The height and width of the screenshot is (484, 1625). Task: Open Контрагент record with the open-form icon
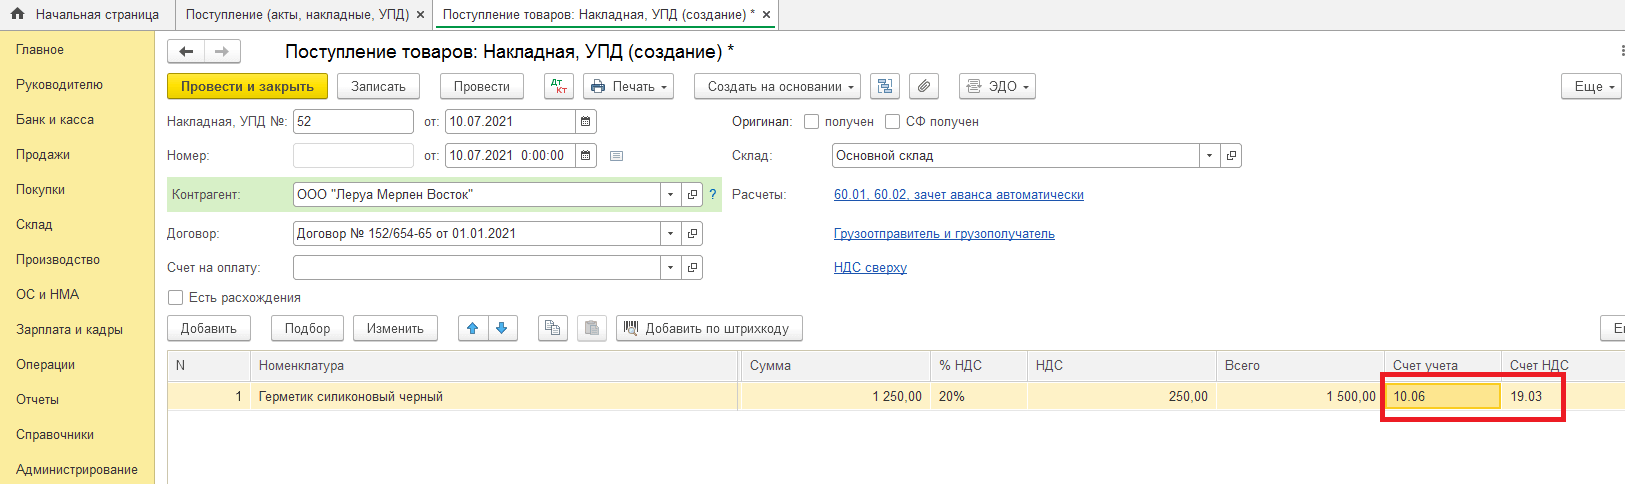pos(692,195)
